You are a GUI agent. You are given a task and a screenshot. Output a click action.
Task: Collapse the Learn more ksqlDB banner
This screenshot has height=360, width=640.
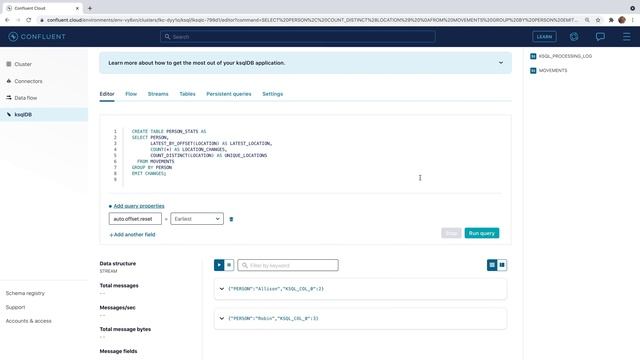tap(501, 63)
